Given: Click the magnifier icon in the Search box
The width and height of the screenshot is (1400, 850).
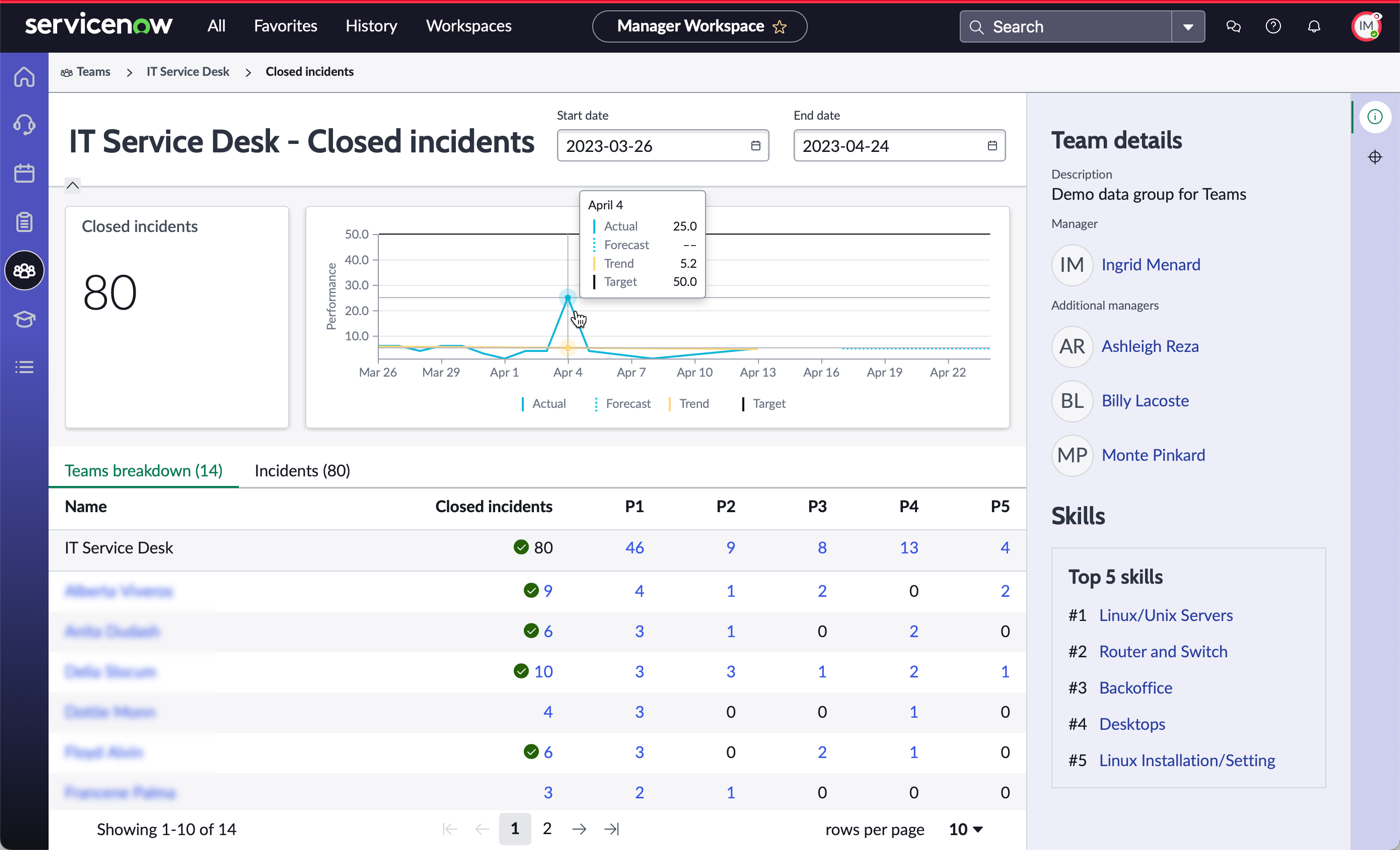Looking at the screenshot, I should pyautogui.click(x=976, y=27).
